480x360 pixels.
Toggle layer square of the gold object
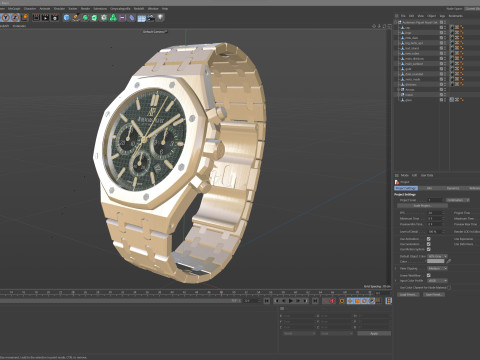[441, 69]
